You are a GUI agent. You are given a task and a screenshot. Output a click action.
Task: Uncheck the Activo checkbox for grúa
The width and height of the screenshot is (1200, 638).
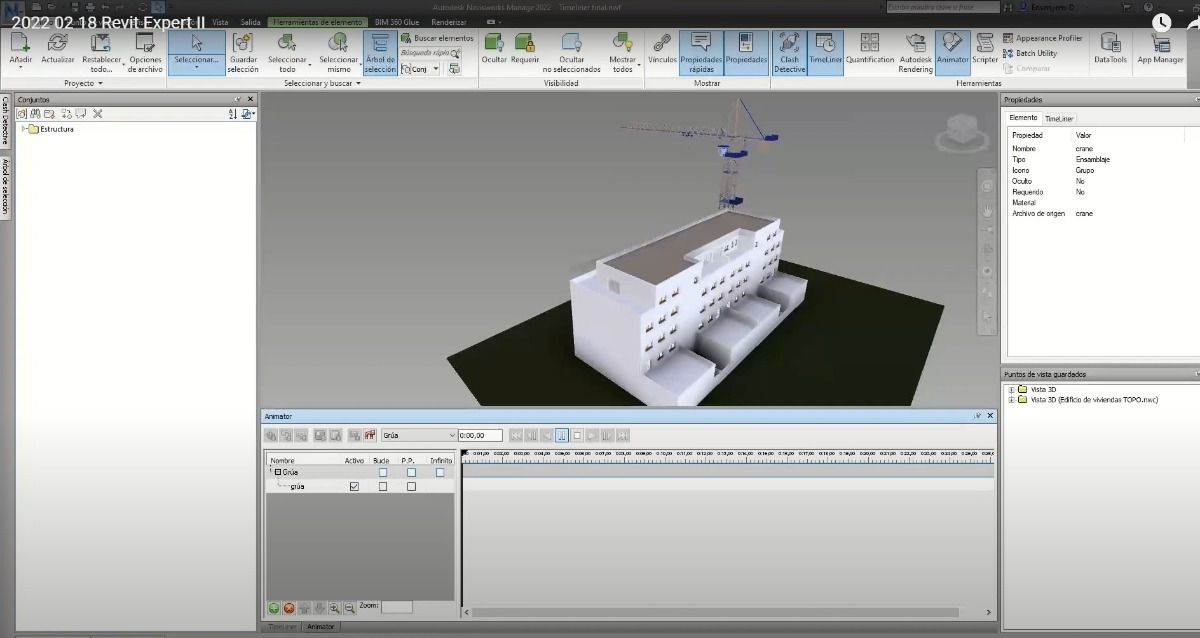354,487
